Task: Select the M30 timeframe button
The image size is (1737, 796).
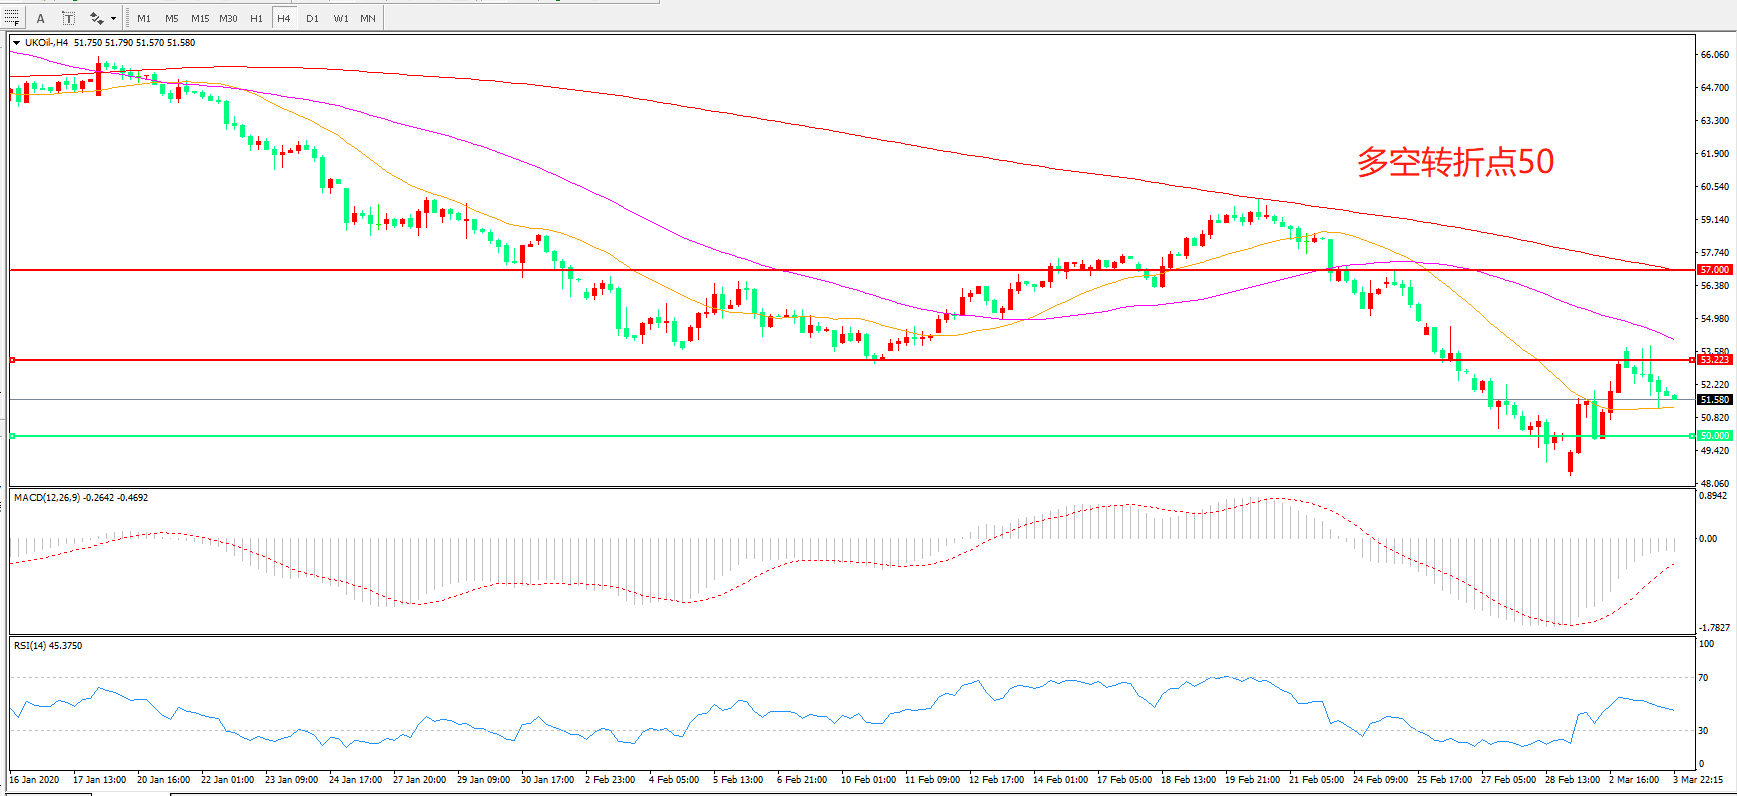Action: [x=228, y=18]
